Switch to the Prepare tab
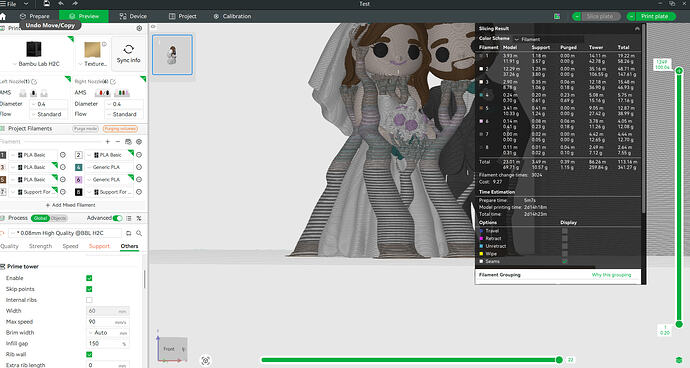The height and width of the screenshot is (368, 690). tap(34, 16)
